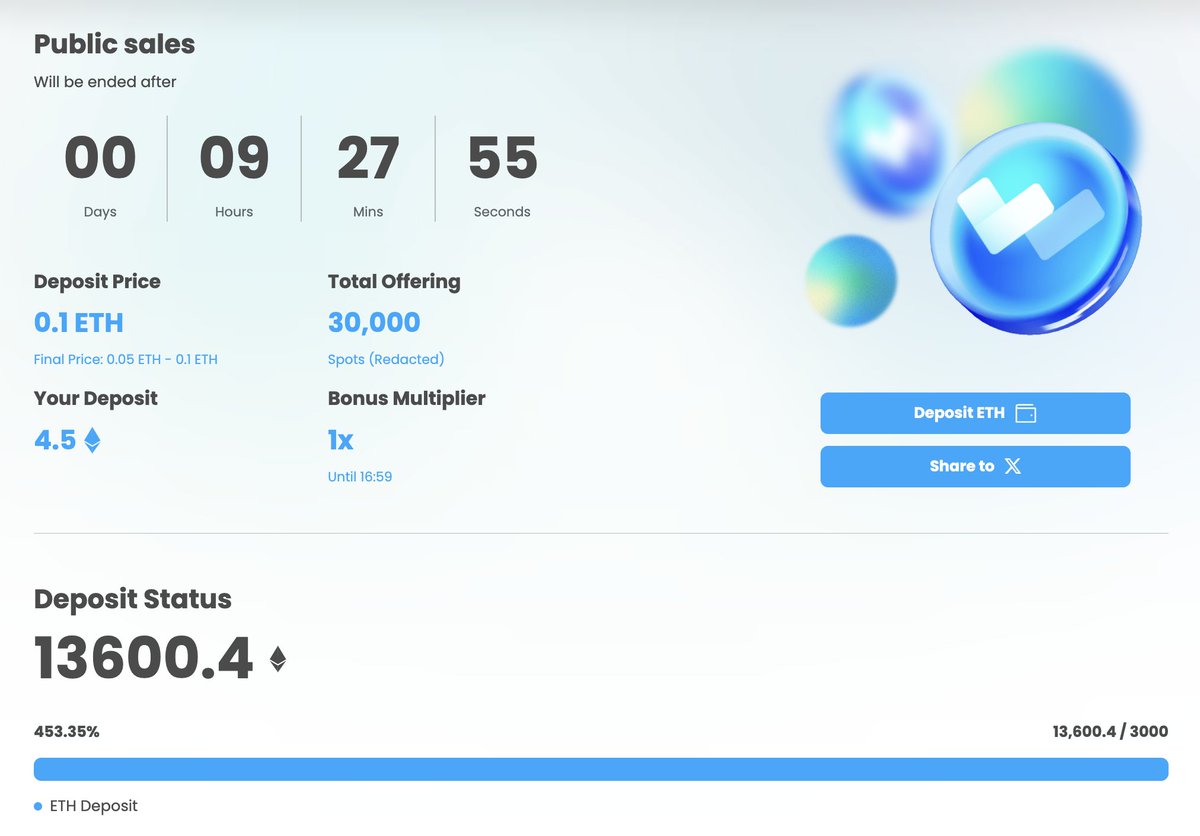Select the 'Public sales' heading
The height and width of the screenshot is (836, 1200).
point(114,44)
